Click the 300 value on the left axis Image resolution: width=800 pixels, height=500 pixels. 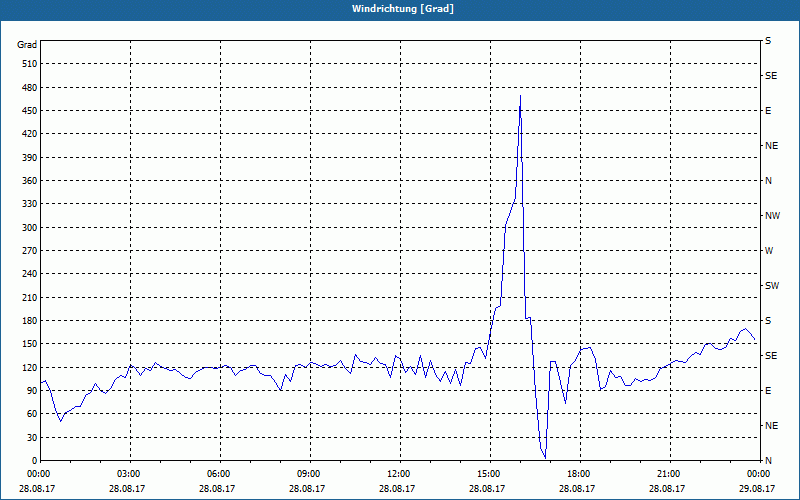30,228
